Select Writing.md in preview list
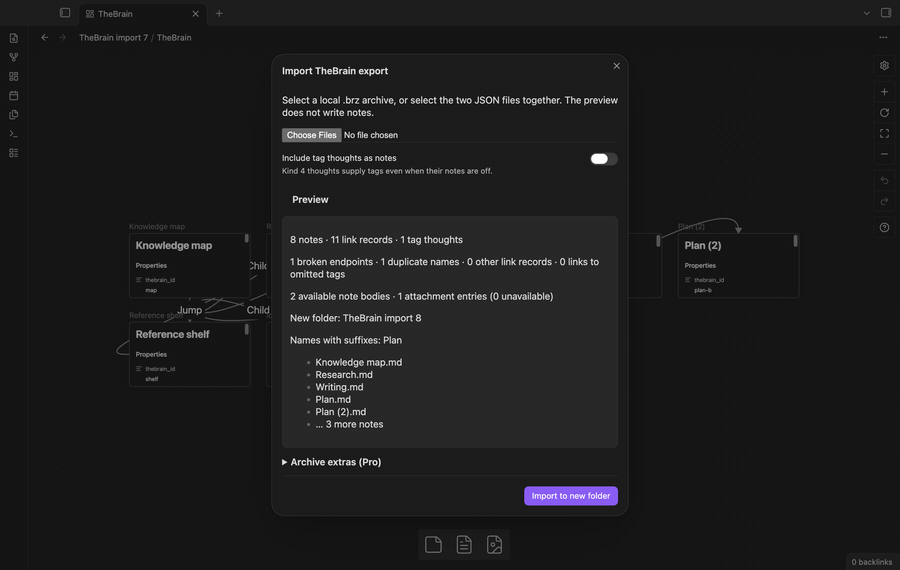The height and width of the screenshot is (570, 900). (x=339, y=387)
